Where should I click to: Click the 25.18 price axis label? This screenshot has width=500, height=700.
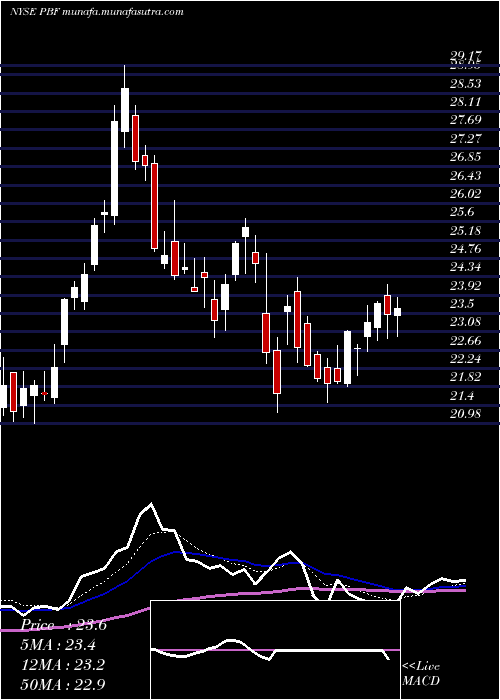(x=466, y=231)
